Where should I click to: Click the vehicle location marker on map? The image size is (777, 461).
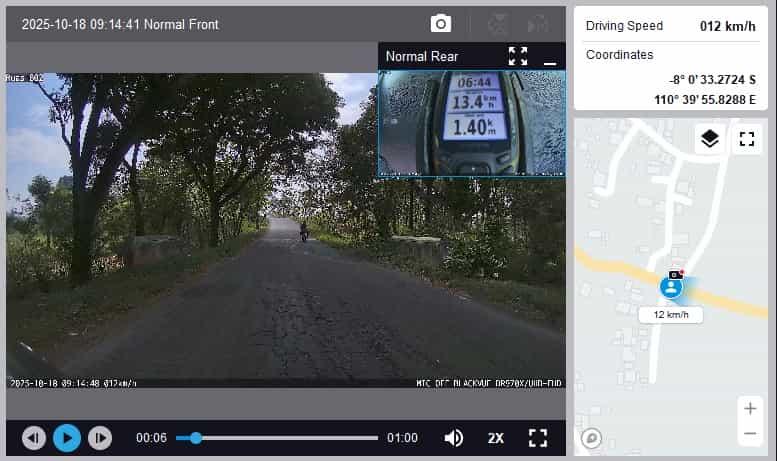coord(671,287)
